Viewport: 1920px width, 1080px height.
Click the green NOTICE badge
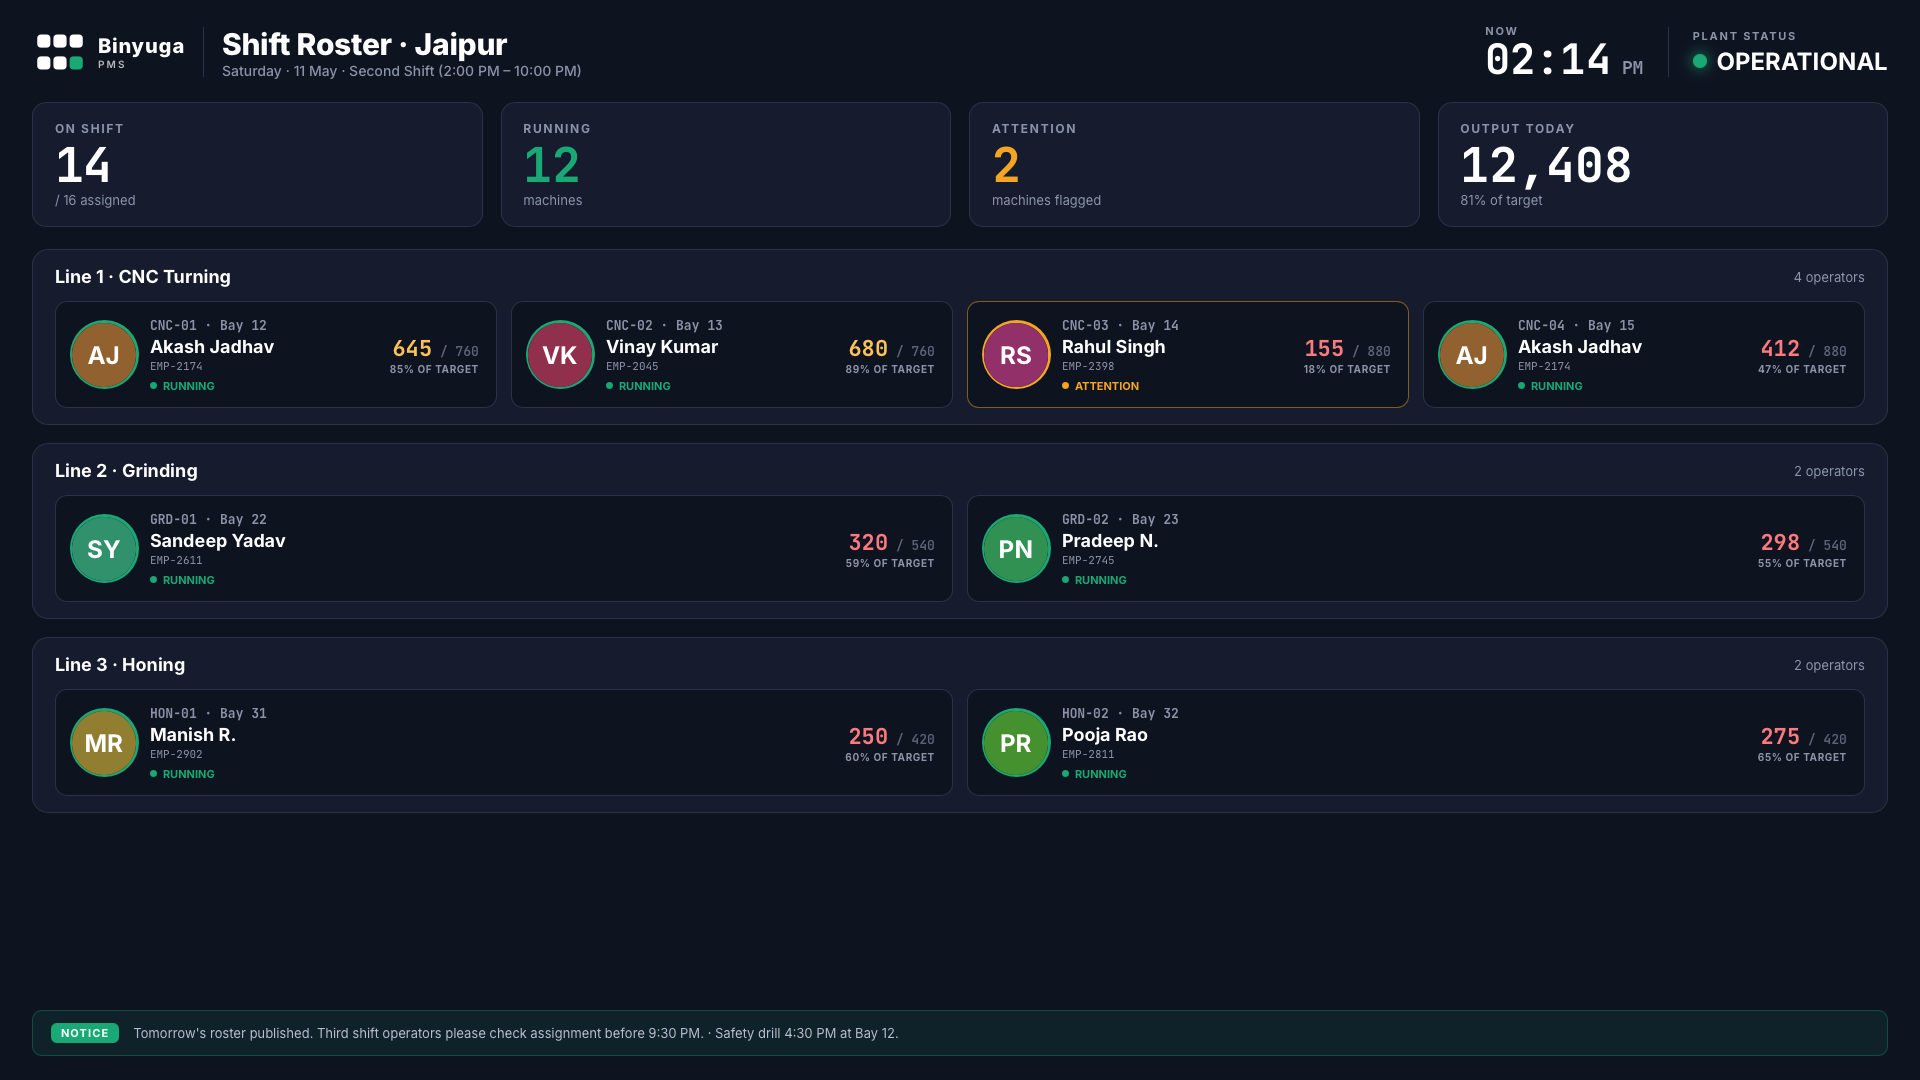(x=85, y=1033)
